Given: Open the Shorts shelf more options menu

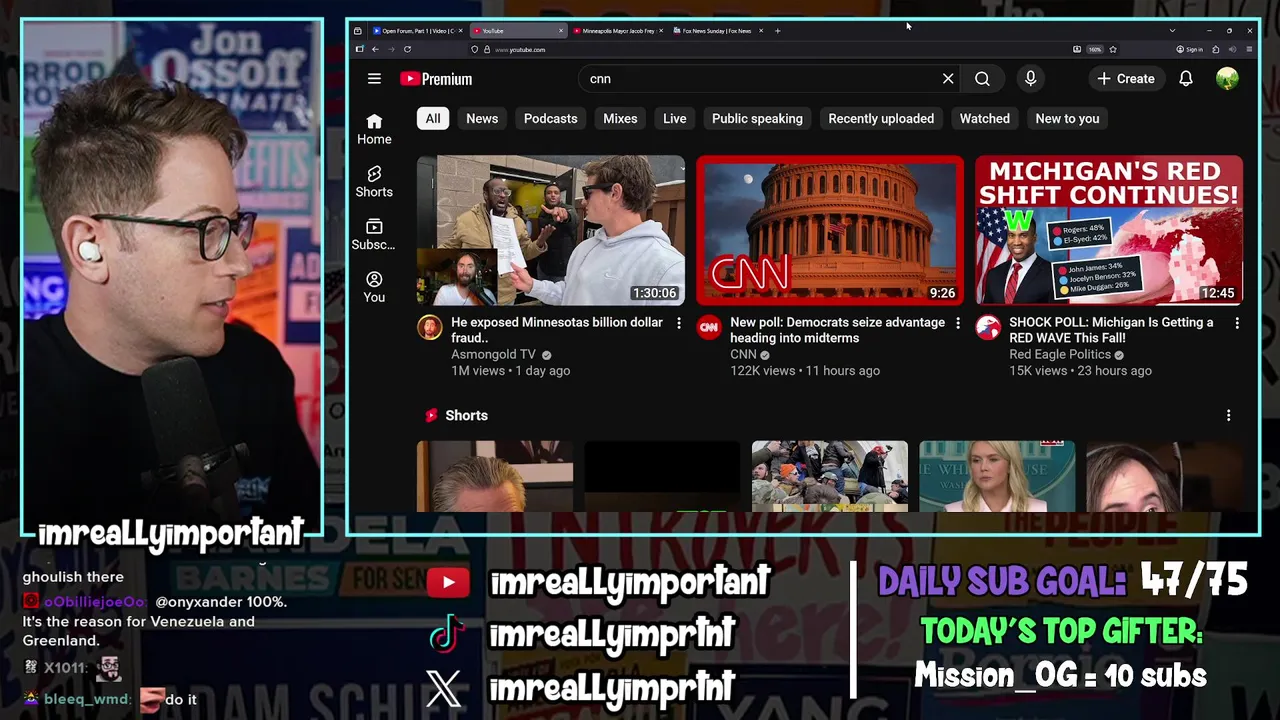Looking at the screenshot, I should (1228, 415).
